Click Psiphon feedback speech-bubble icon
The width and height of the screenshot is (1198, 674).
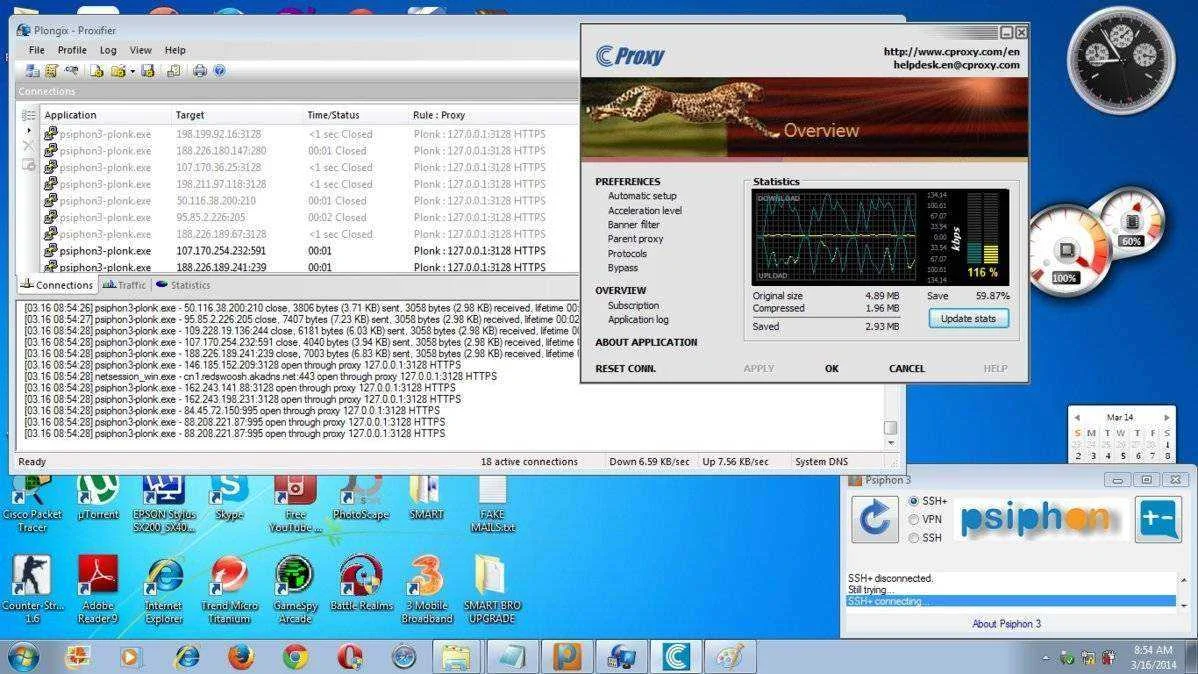pyautogui.click(x=1158, y=519)
